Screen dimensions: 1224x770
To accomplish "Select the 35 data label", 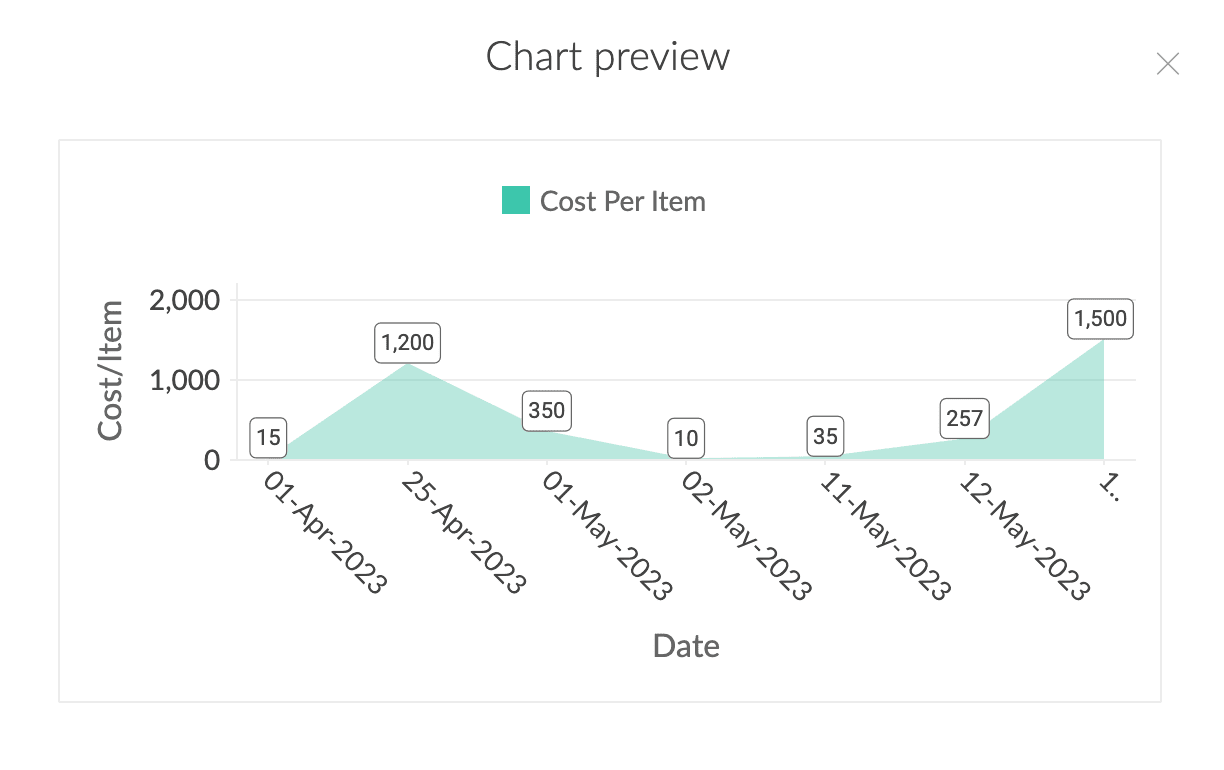I will pyautogui.click(x=825, y=436).
